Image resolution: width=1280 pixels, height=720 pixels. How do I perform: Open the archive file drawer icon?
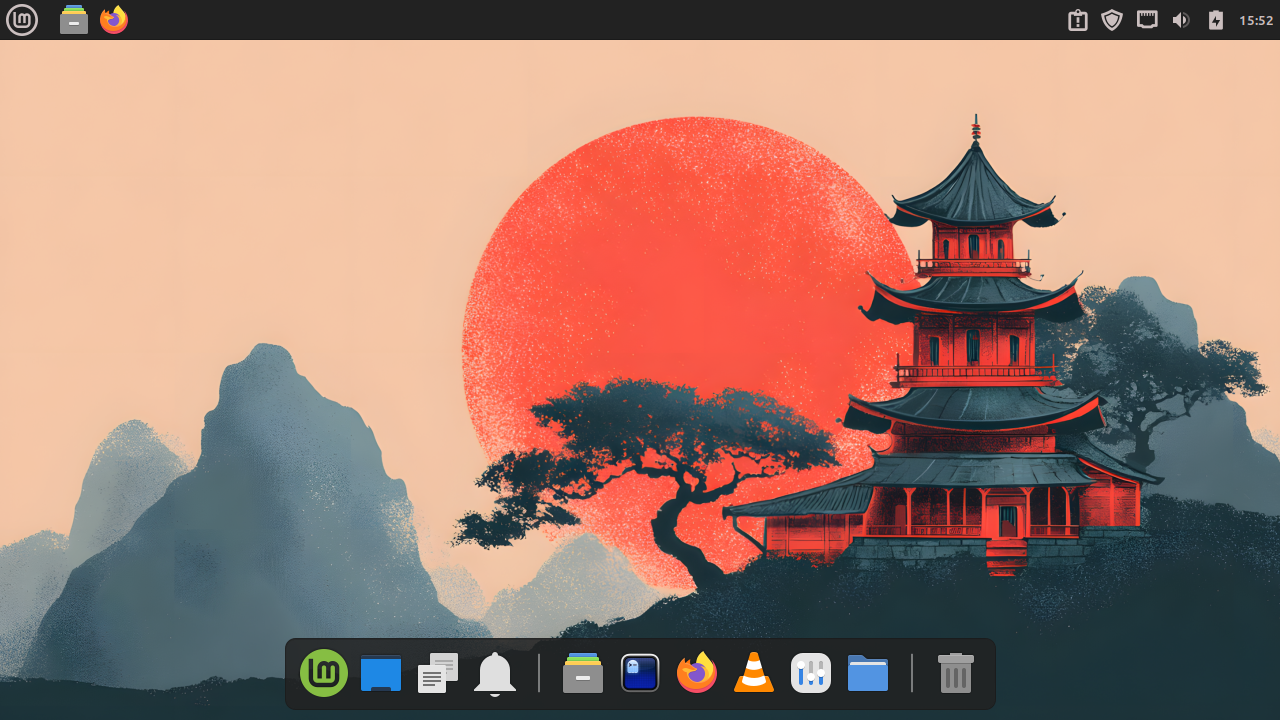pos(581,673)
